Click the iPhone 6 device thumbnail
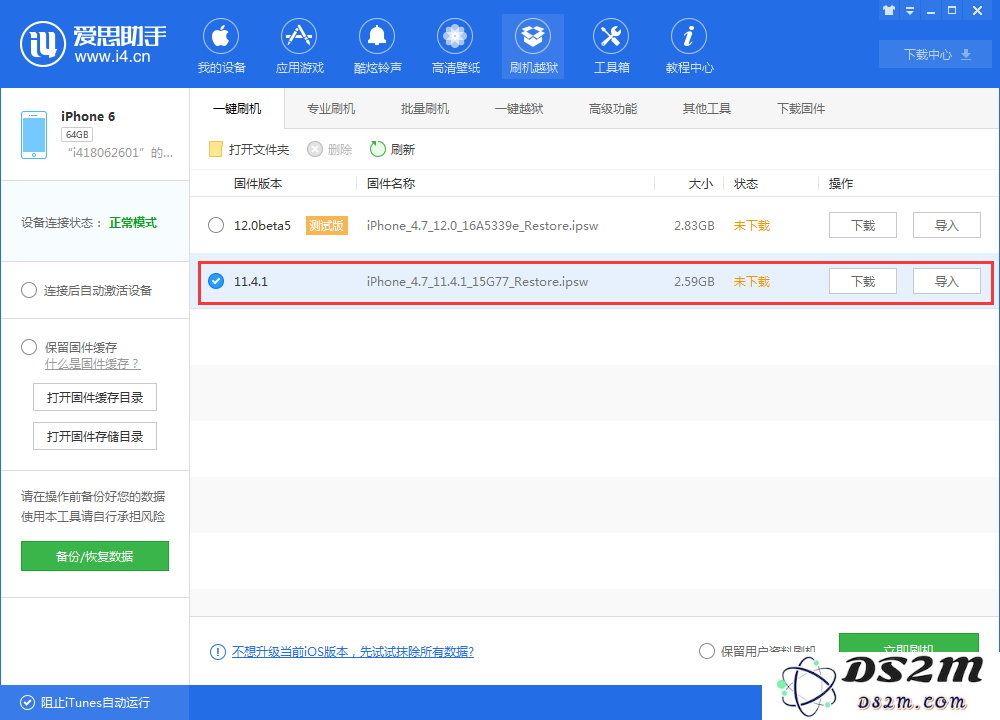This screenshot has height=720, width=1000. tap(34, 135)
